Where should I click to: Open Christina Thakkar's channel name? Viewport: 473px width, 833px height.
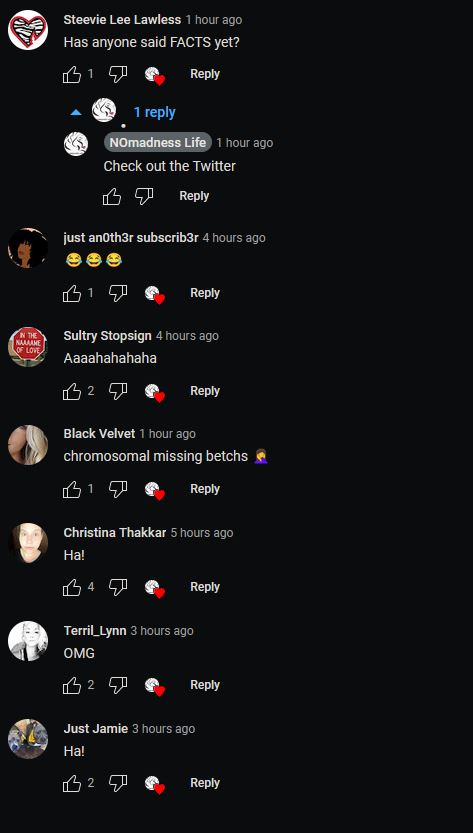point(115,532)
